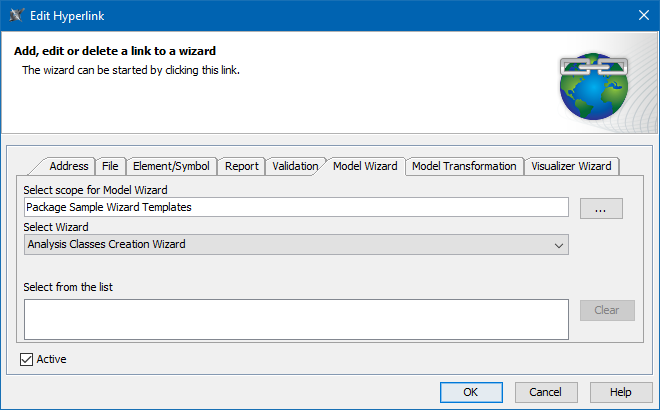660x410 pixels.
Task: Select the Element/Symbol tab
Action: [171, 166]
